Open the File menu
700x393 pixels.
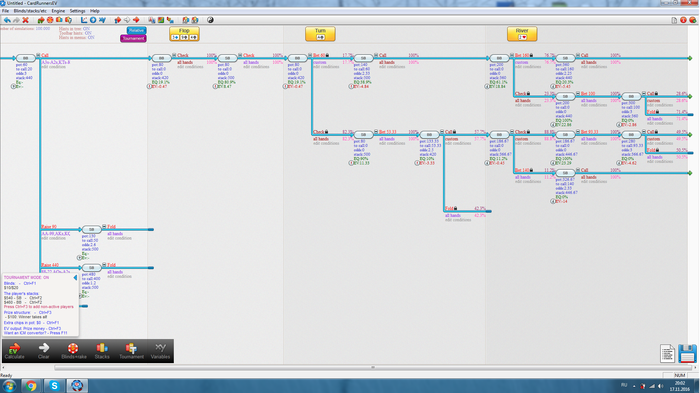tap(5, 11)
